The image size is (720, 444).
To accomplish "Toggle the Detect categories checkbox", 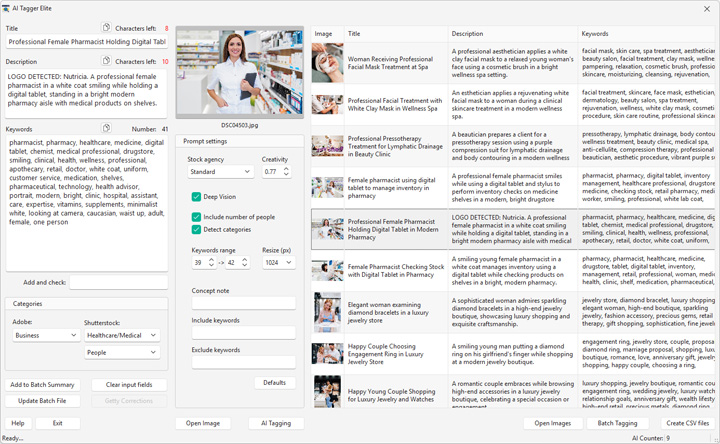I will coord(197,230).
